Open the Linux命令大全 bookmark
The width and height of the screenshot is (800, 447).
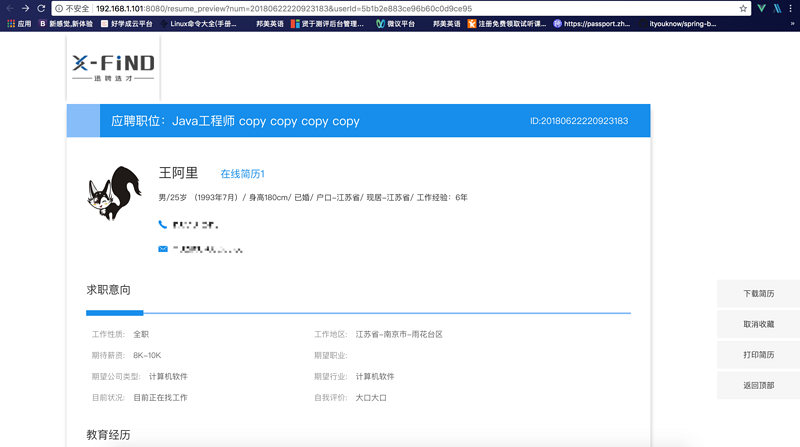207,23
